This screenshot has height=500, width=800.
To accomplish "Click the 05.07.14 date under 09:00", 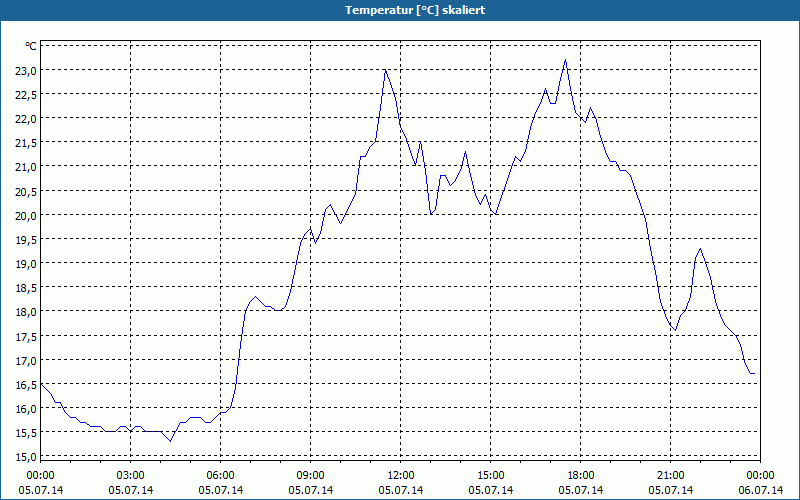I will pos(311,490).
